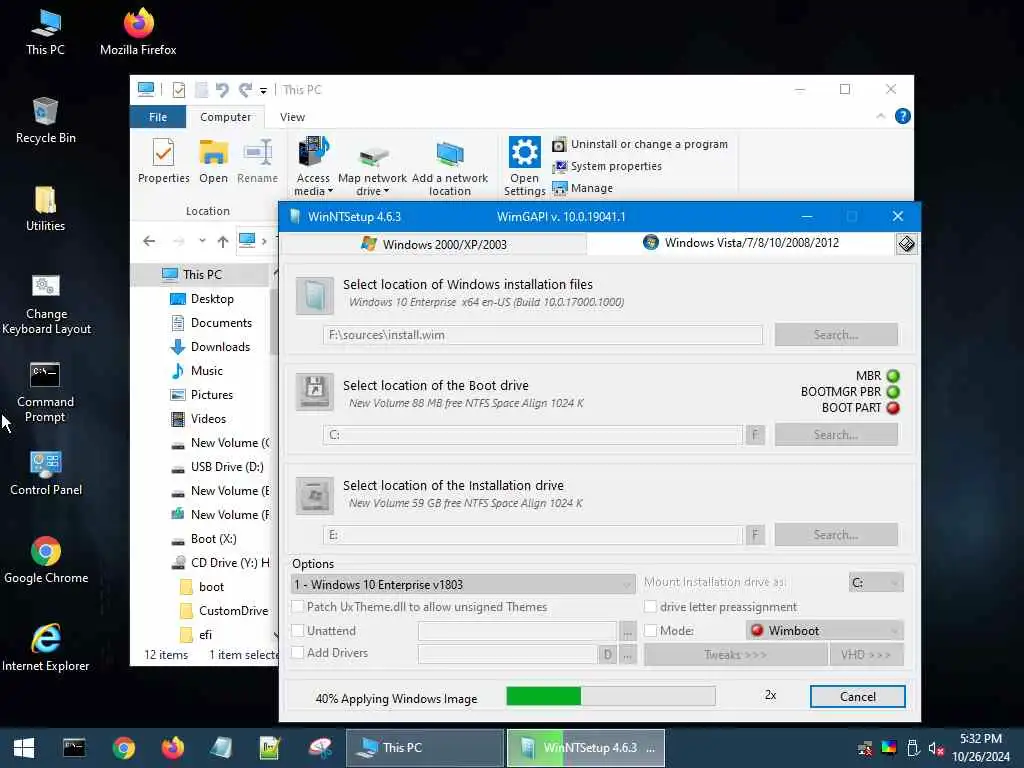Open the Windows 10 Enterprise v1803 edition dropdown
The image size is (1024, 768).
tap(463, 584)
